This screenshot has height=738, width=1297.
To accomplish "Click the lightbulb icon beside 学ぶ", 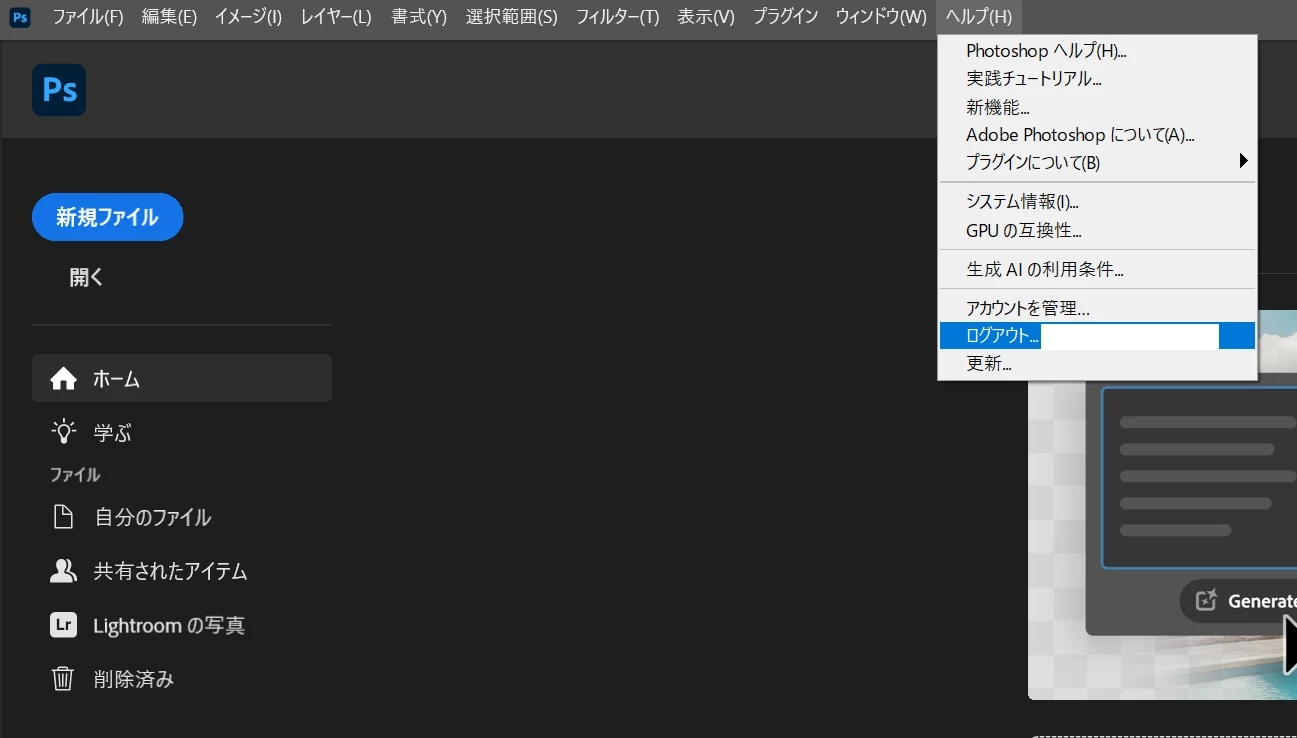I will 63,432.
